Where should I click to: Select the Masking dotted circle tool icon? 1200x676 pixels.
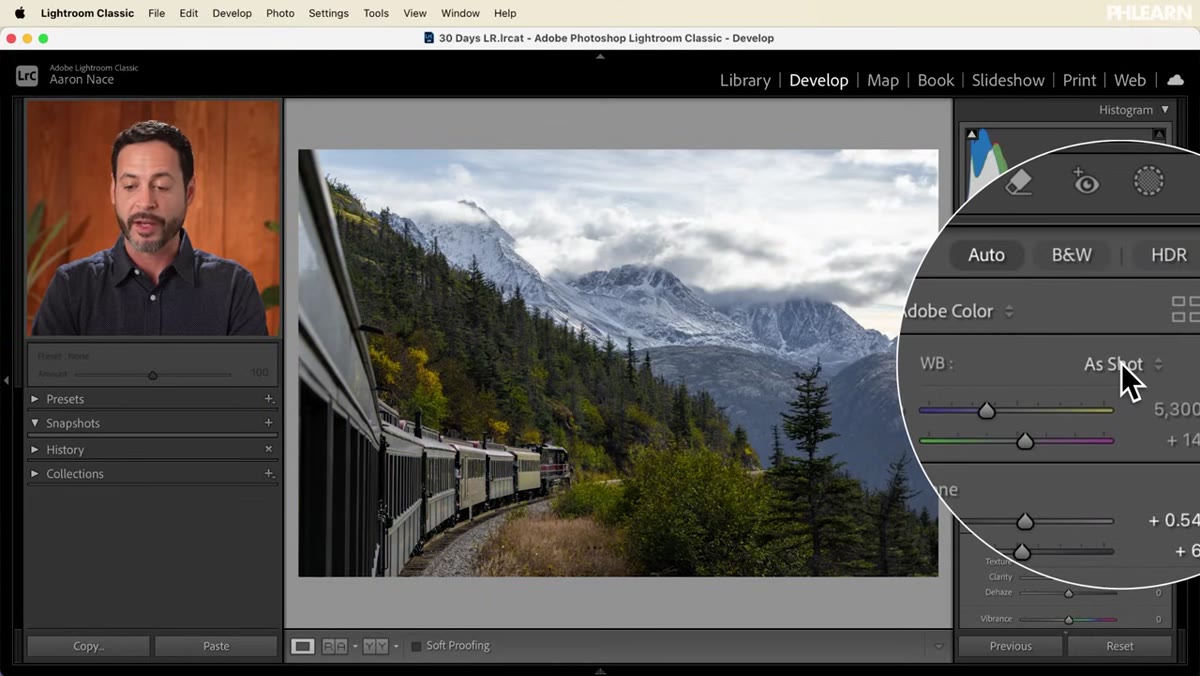pyautogui.click(x=1148, y=181)
